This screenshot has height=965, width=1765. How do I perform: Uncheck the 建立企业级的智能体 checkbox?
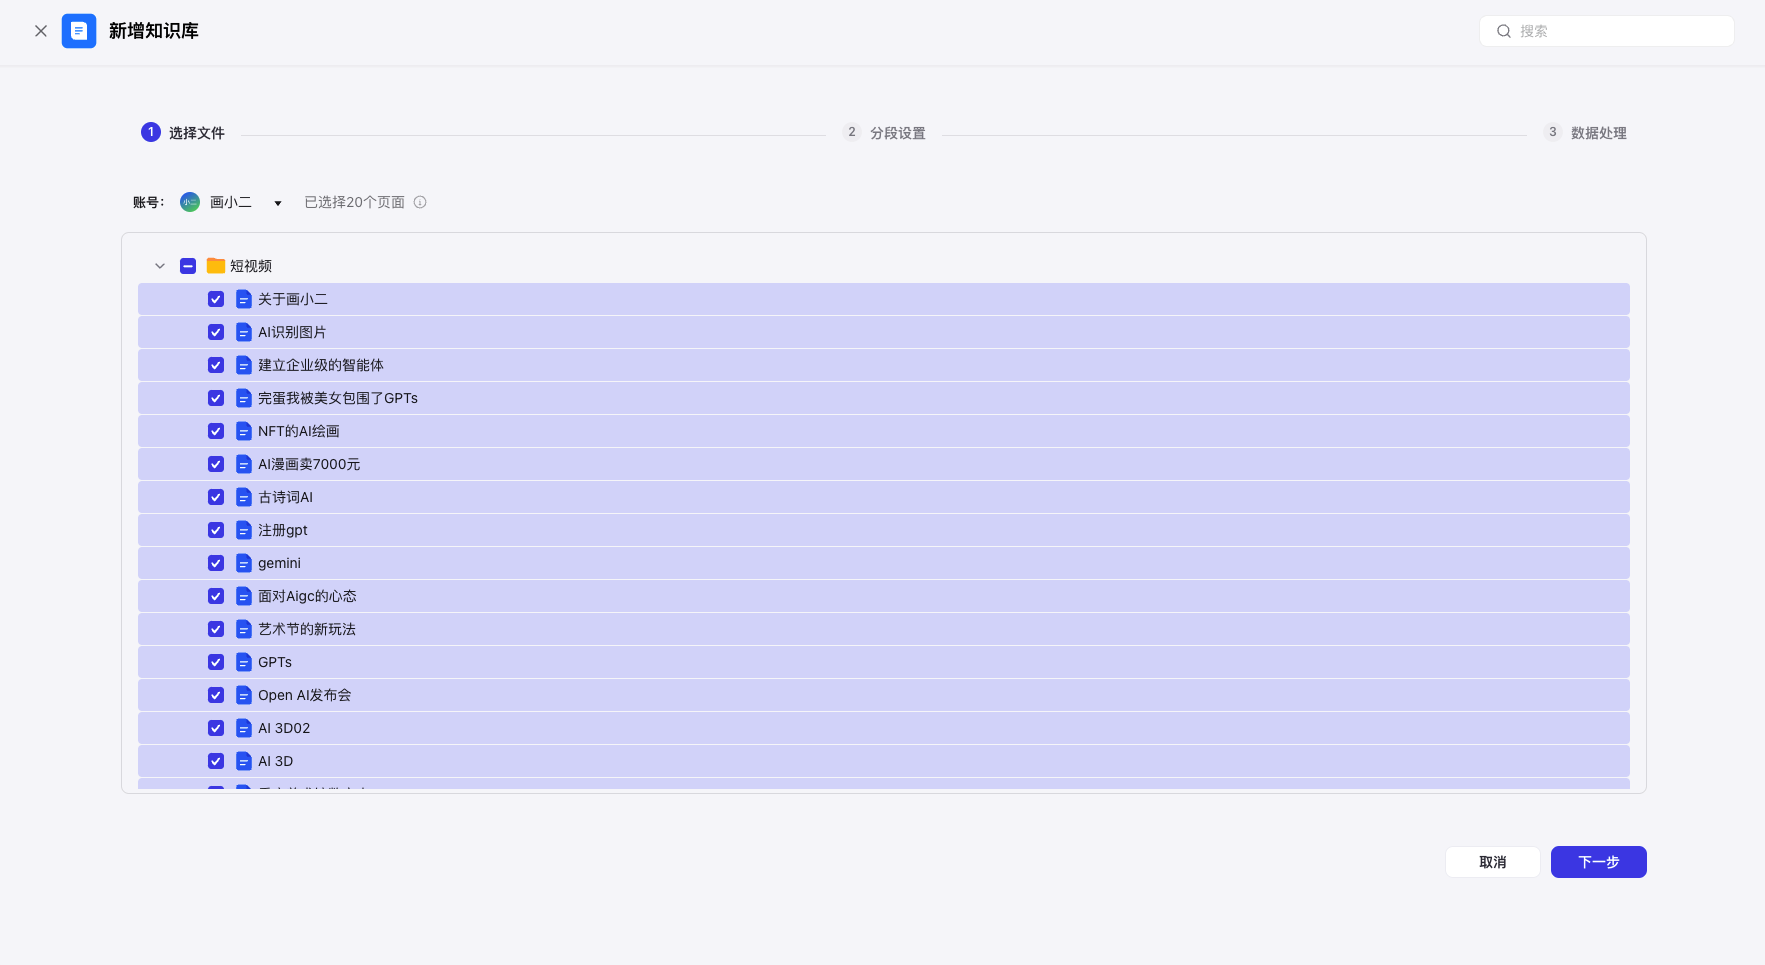tap(216, 365)
